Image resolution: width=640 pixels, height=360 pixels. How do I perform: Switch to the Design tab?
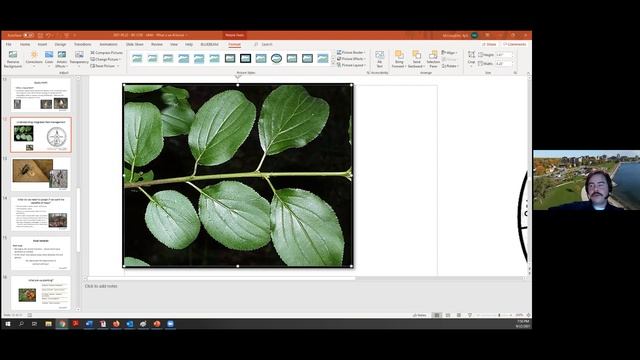point(60,44)
